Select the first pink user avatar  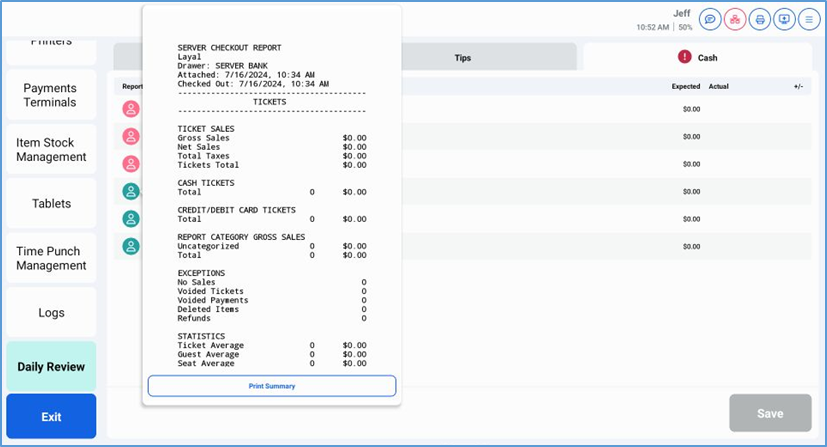coord(130,109)
